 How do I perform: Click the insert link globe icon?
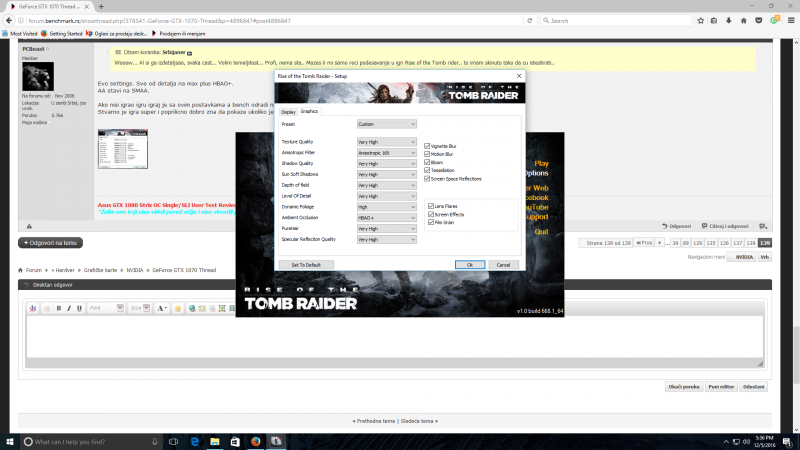click(x=192, y=308)
